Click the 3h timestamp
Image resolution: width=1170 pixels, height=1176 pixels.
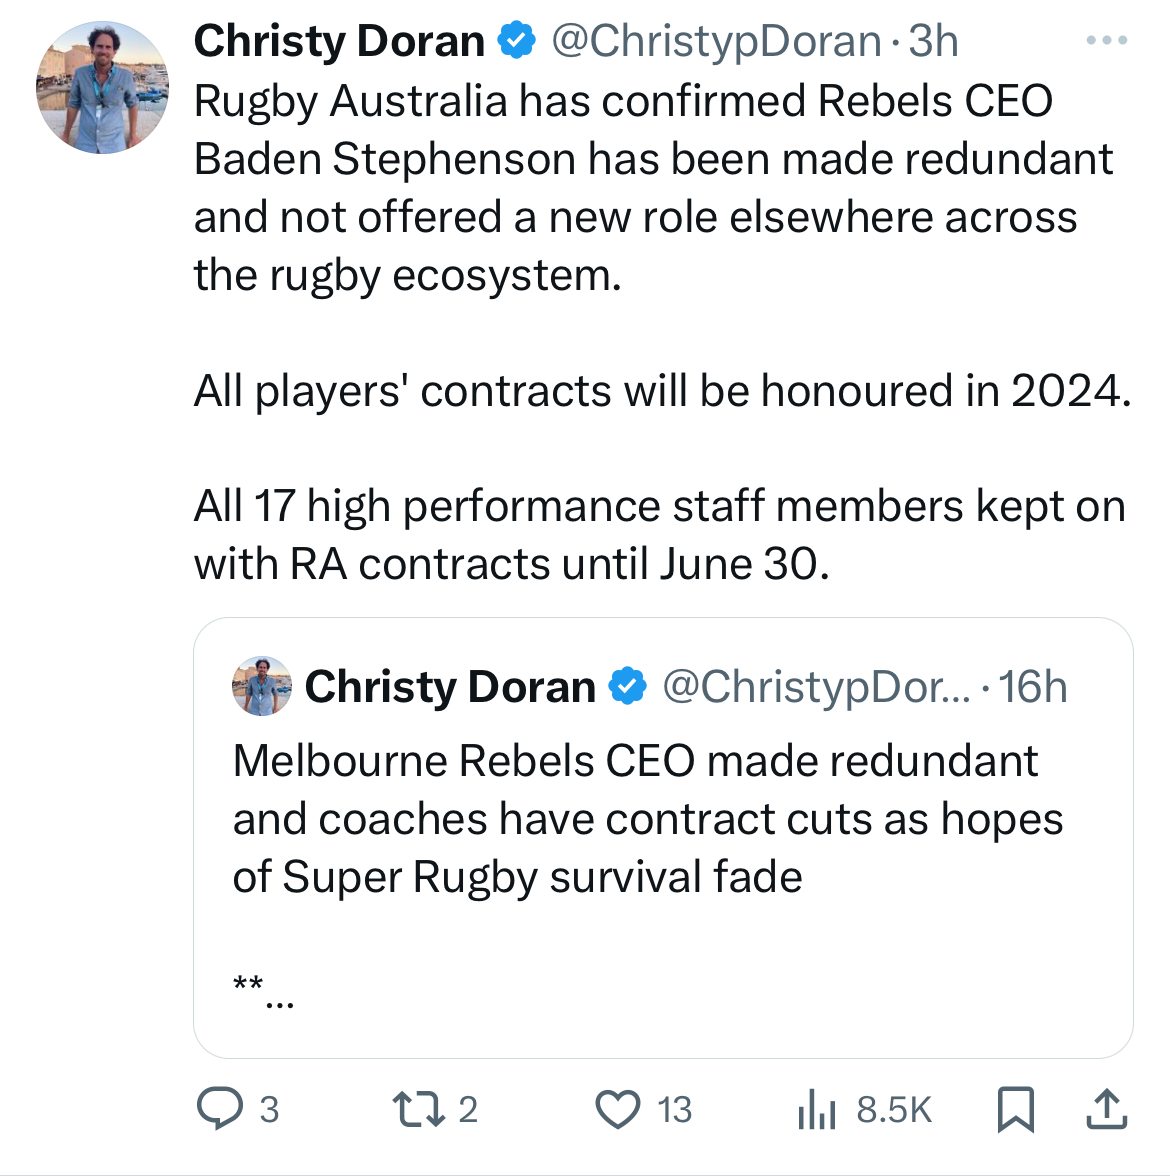pos(933,41)
